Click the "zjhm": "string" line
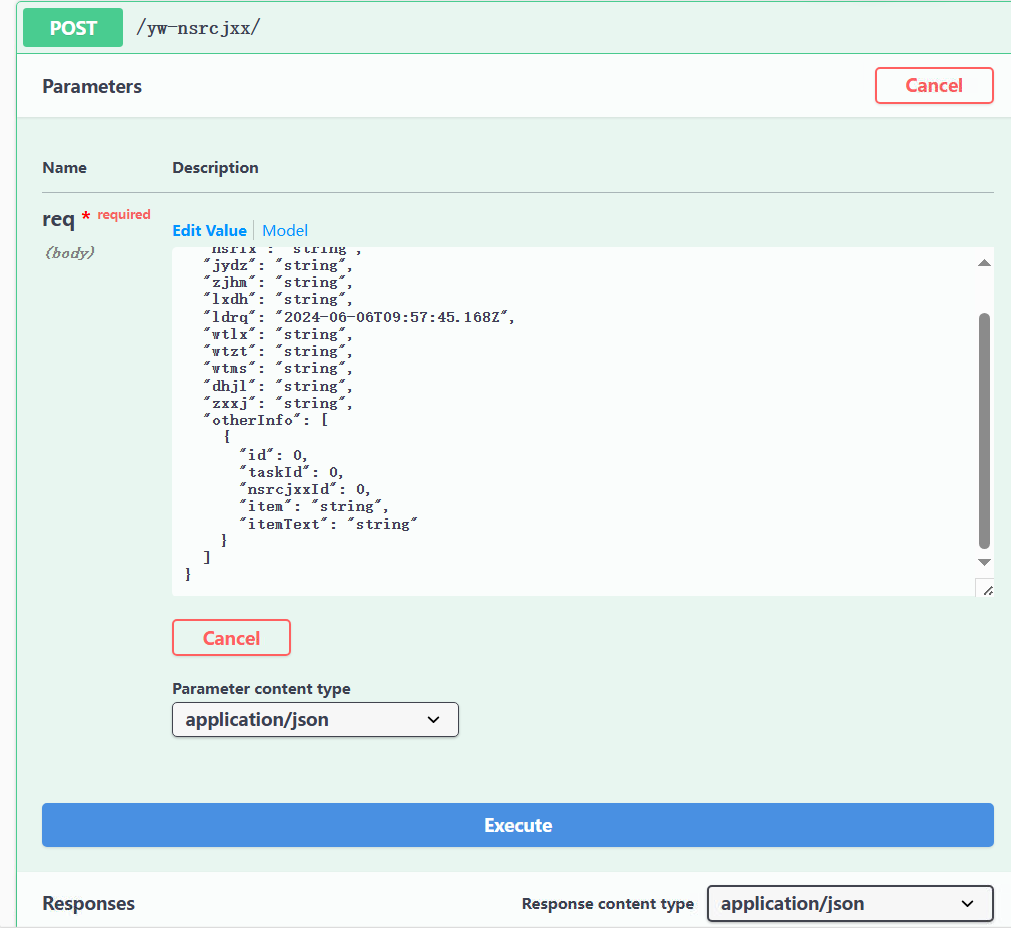The image size is (1011, 928). coord(278,282)
